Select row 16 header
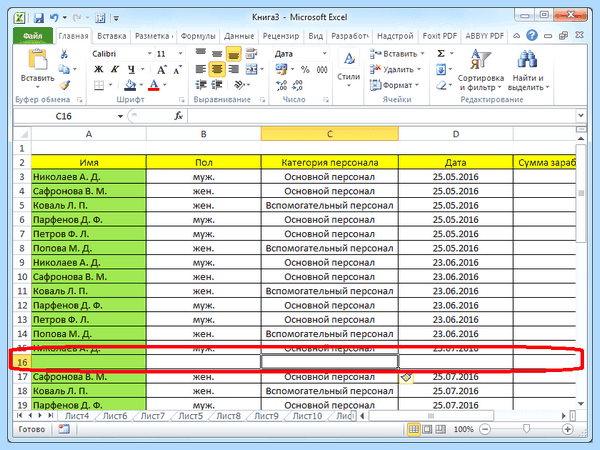This screenshot has height=450, width=600. (x=22, y=362)
